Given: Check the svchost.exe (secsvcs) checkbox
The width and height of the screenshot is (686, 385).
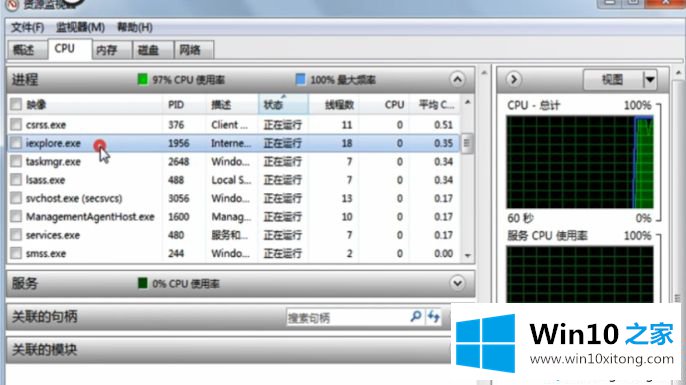Looking at the screenshot, I should tap(16, 198).
